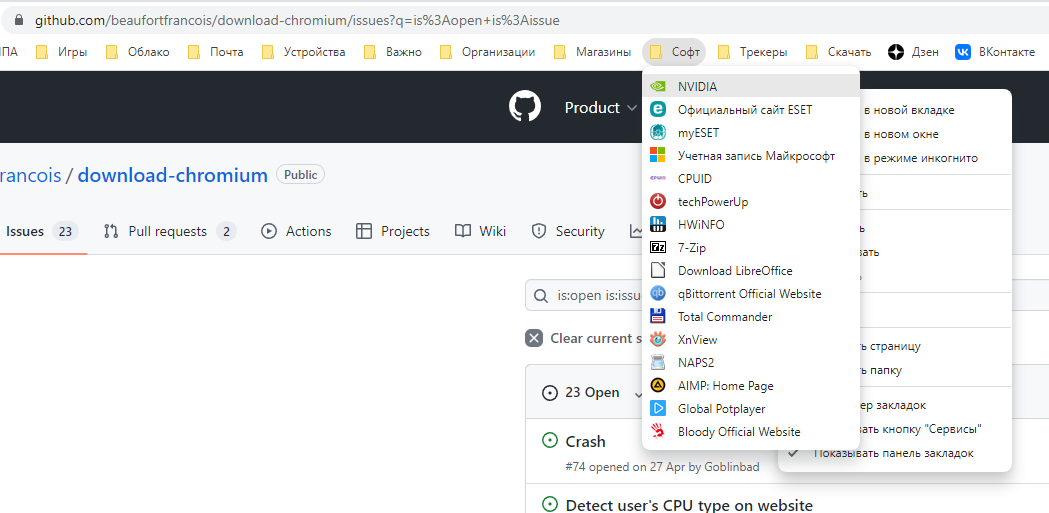Viewport: 1049px width, 513px height.
Task: Click the XnView bookmark favicon
Action: click(x=658, y=340)
